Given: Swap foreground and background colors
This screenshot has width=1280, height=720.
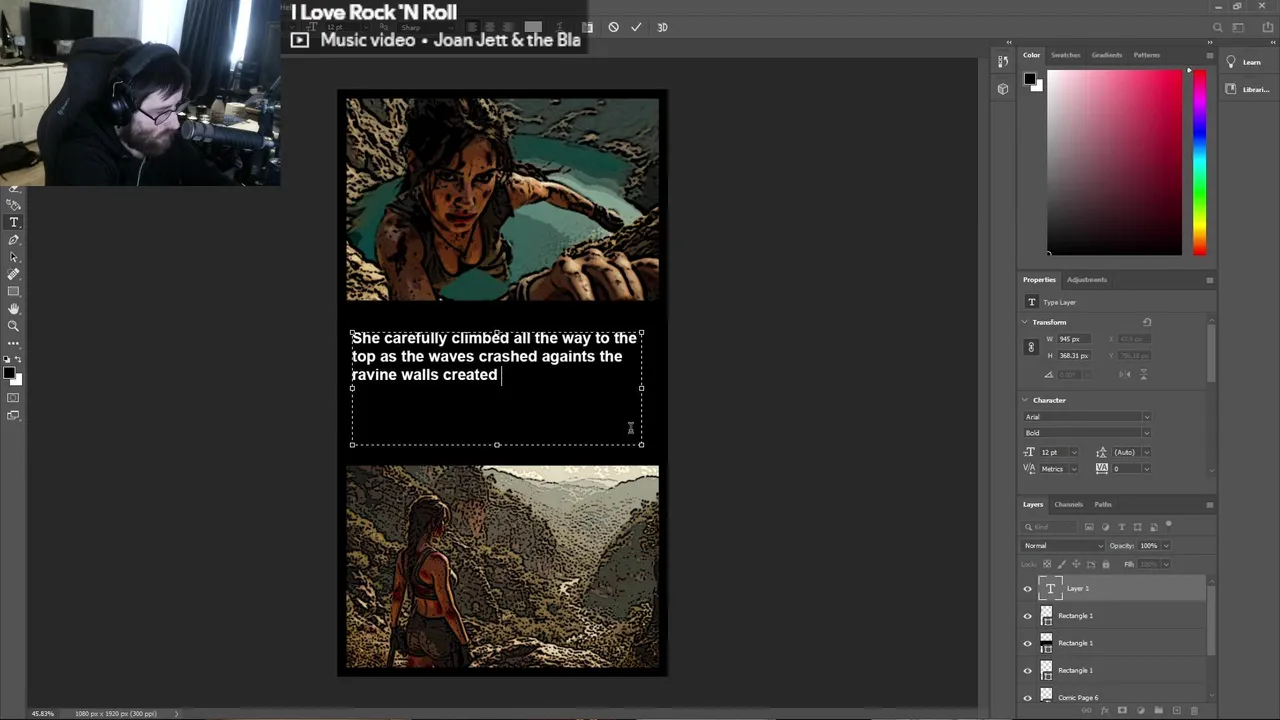Looking at the screenshot, I should click(x=18, y=360).
